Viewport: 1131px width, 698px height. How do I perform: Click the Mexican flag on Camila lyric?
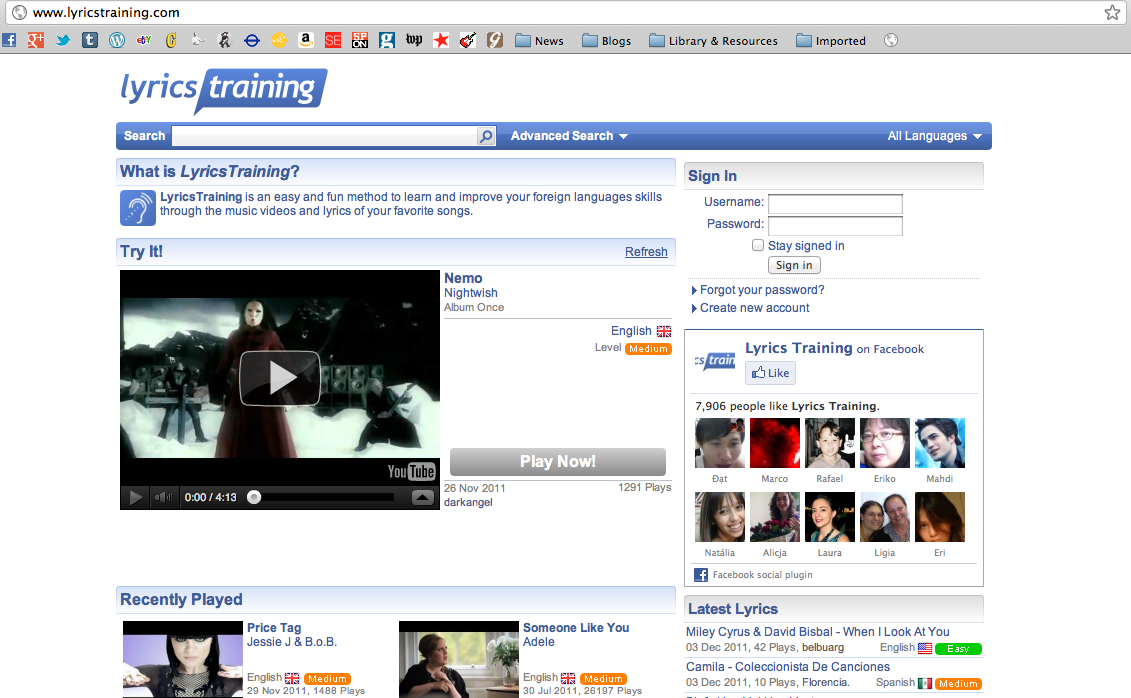coord(925,683)
